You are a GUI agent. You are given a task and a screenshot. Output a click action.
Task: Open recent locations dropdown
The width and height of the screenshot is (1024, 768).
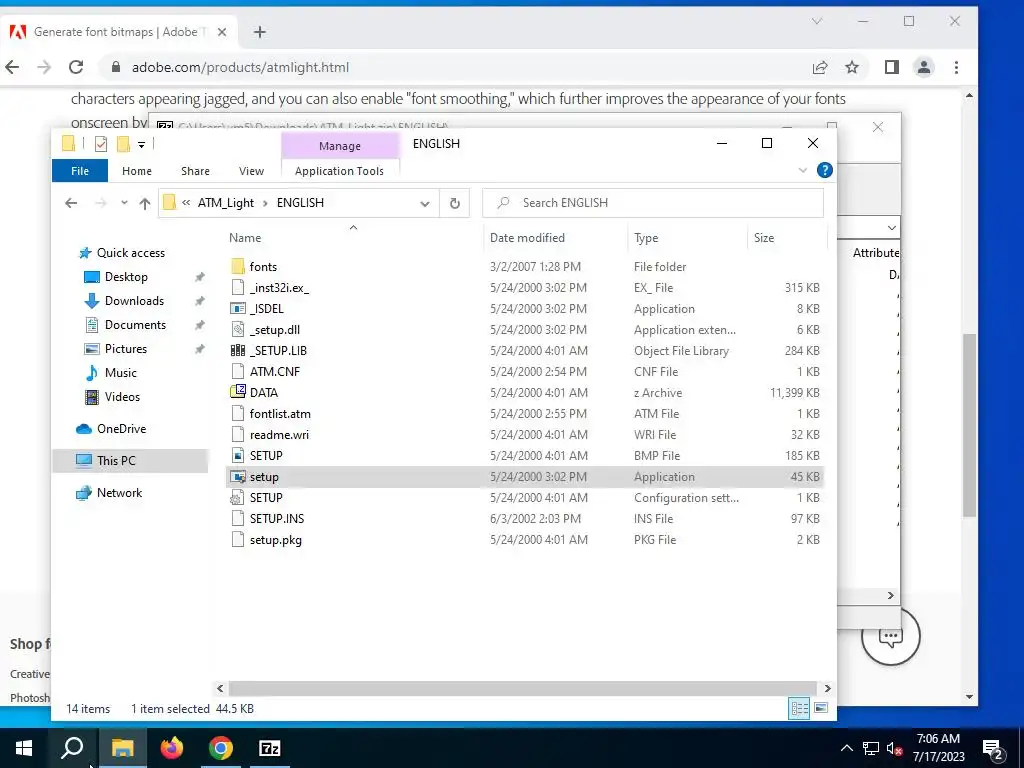click(124, 203)
